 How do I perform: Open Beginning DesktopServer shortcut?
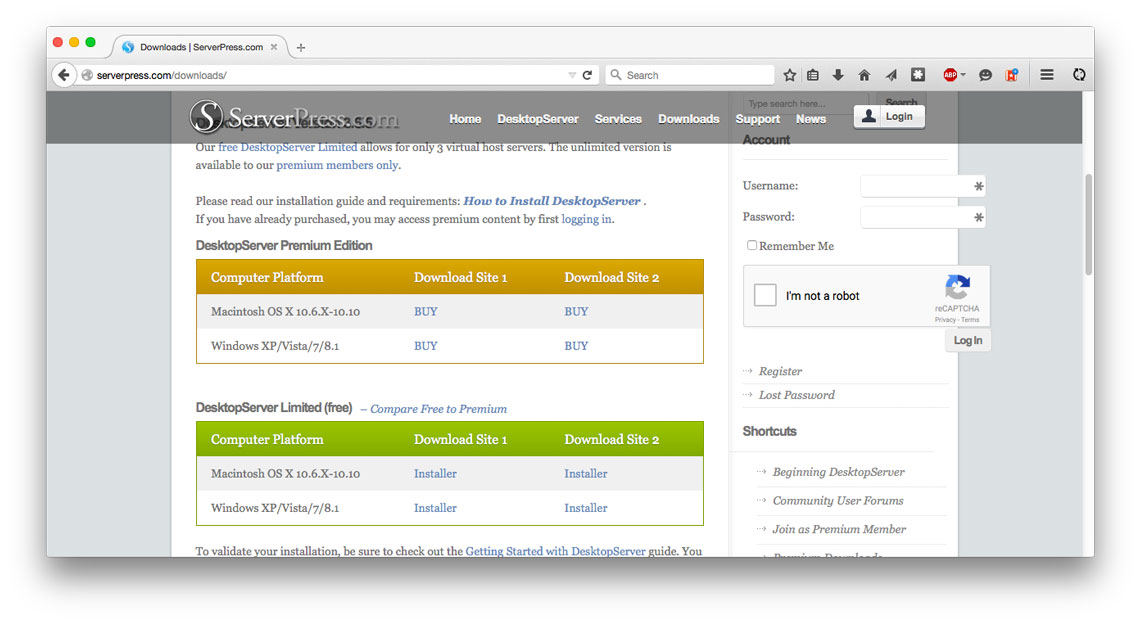(x=838, y=472)
